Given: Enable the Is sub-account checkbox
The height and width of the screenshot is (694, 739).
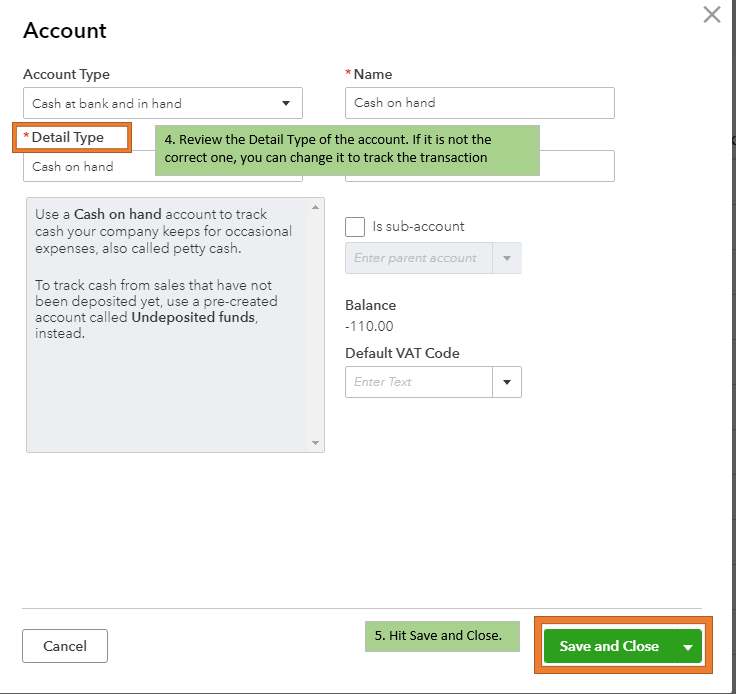Looking at the screenshot, I should (x=355, y=227).
